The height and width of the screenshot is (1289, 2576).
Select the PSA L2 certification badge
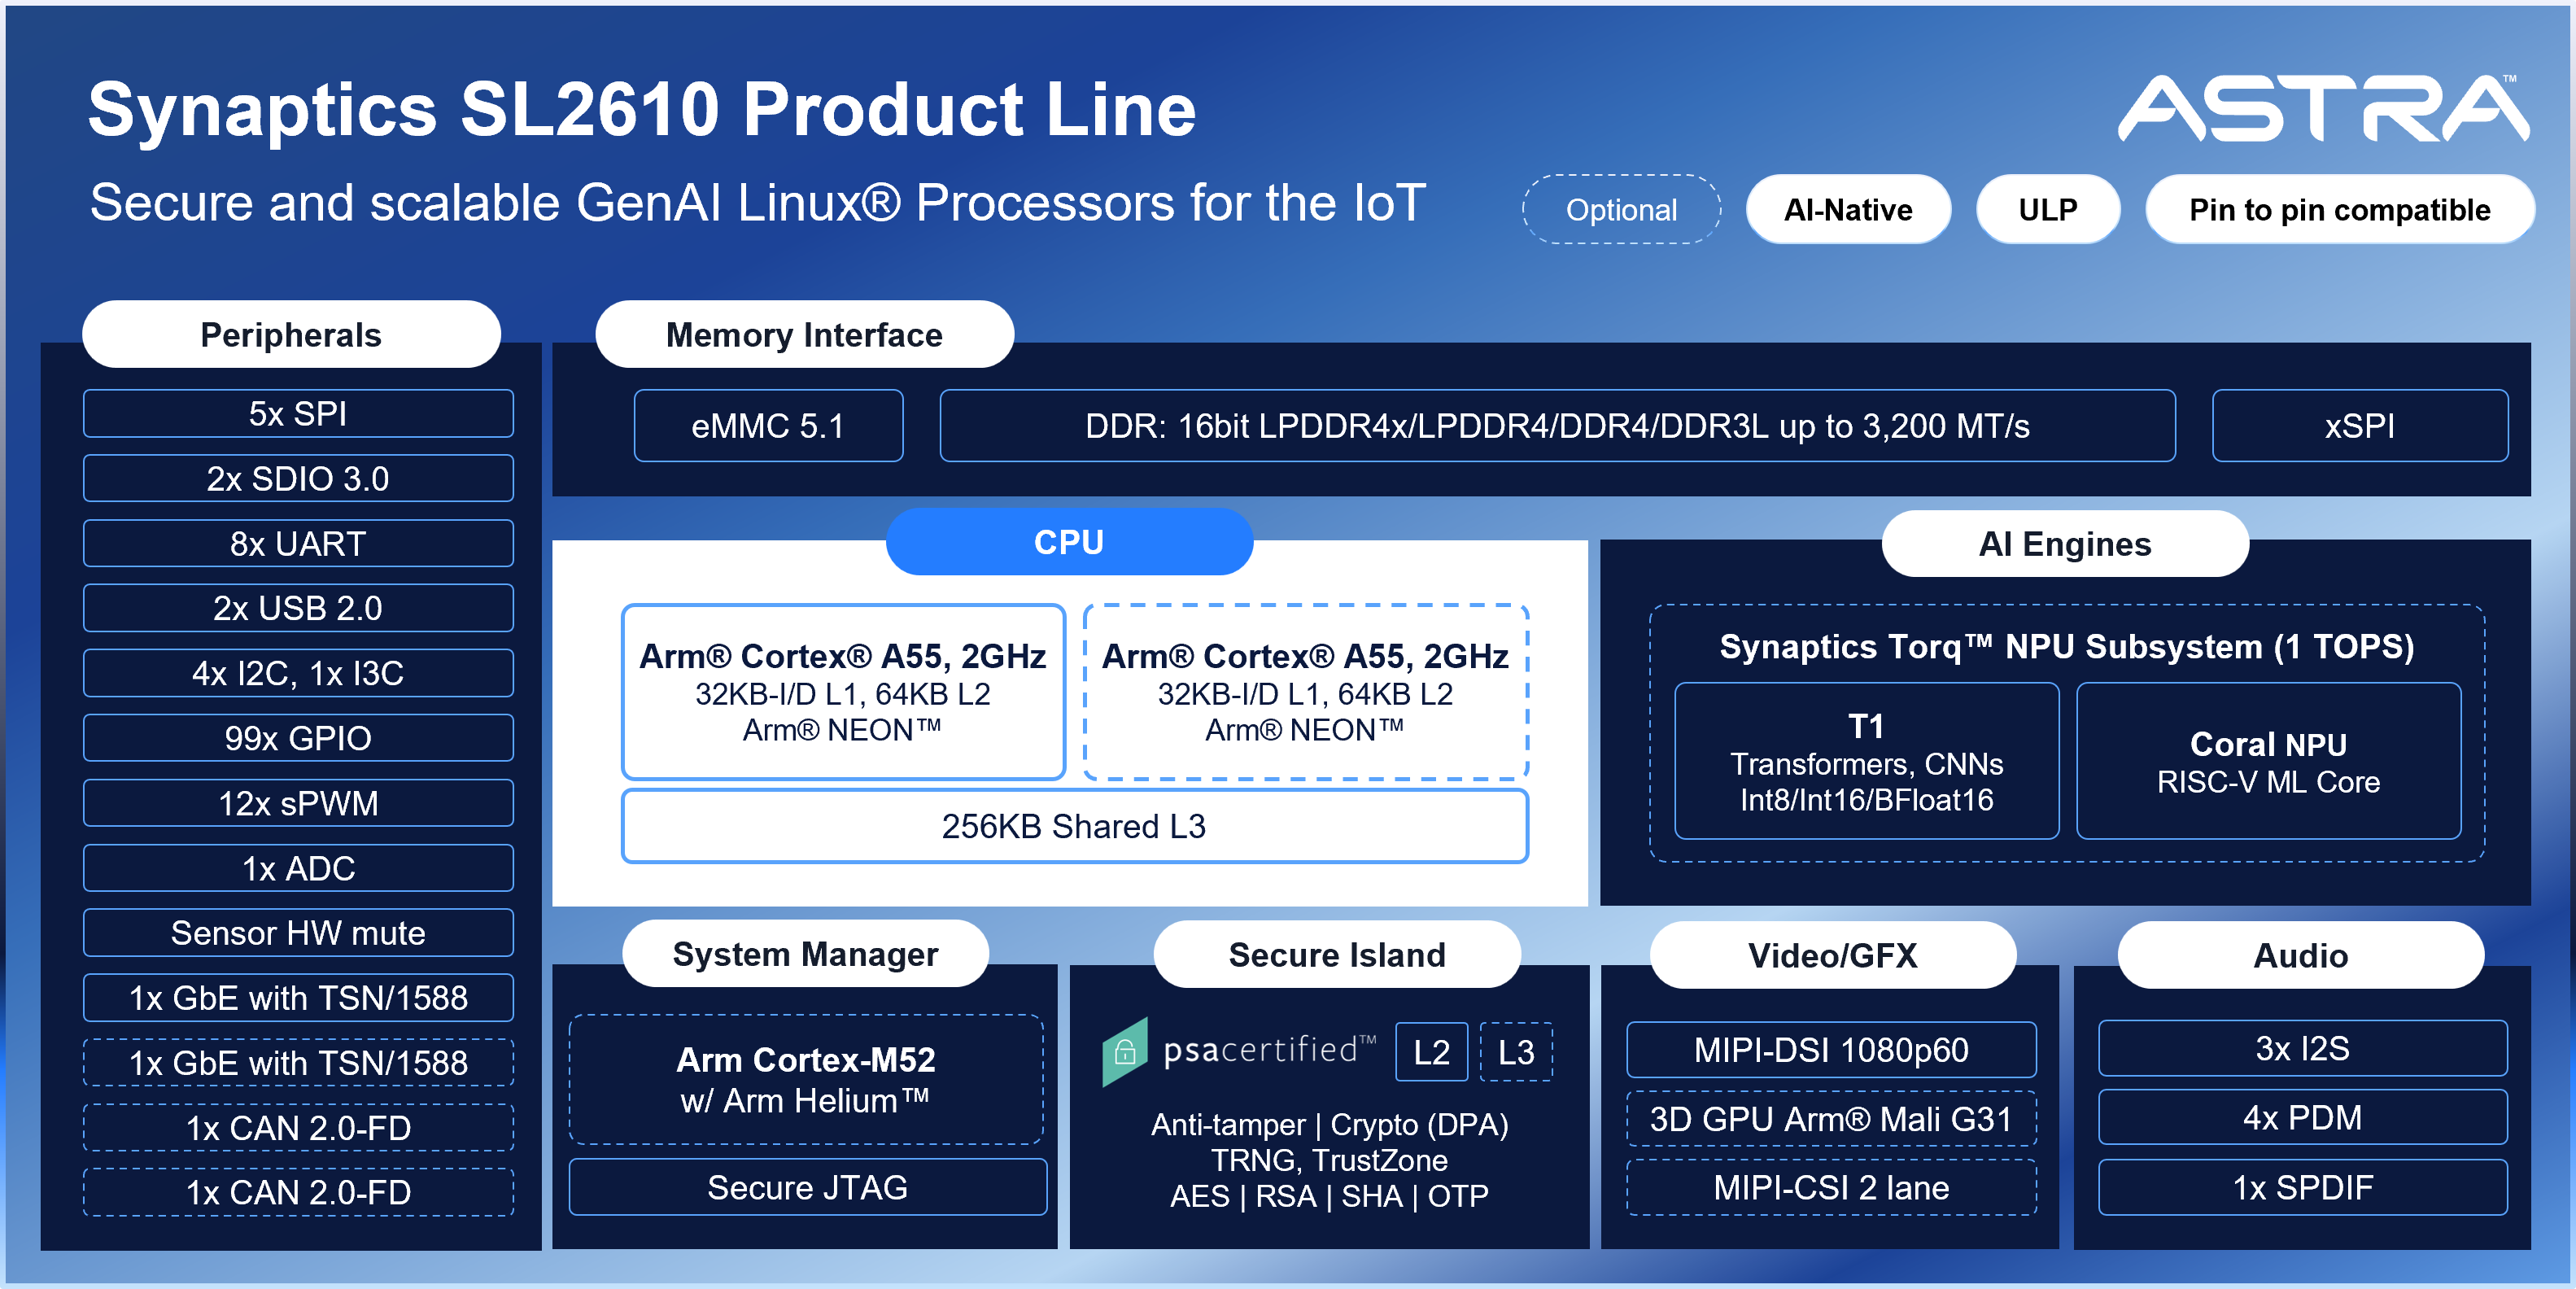tap(1431, 1052)
